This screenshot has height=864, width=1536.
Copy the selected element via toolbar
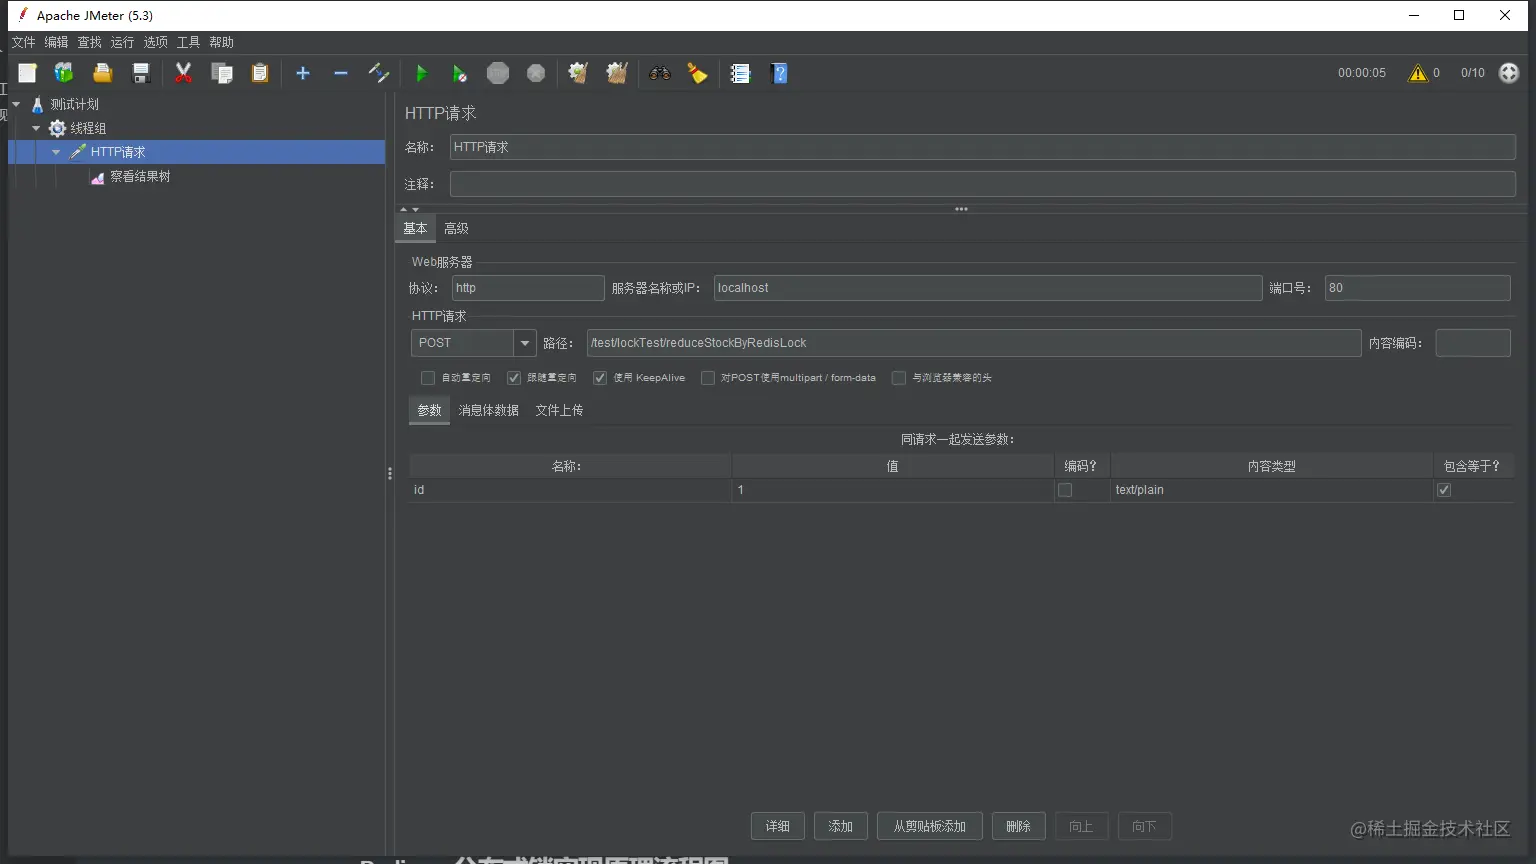(x=222, y=73)
